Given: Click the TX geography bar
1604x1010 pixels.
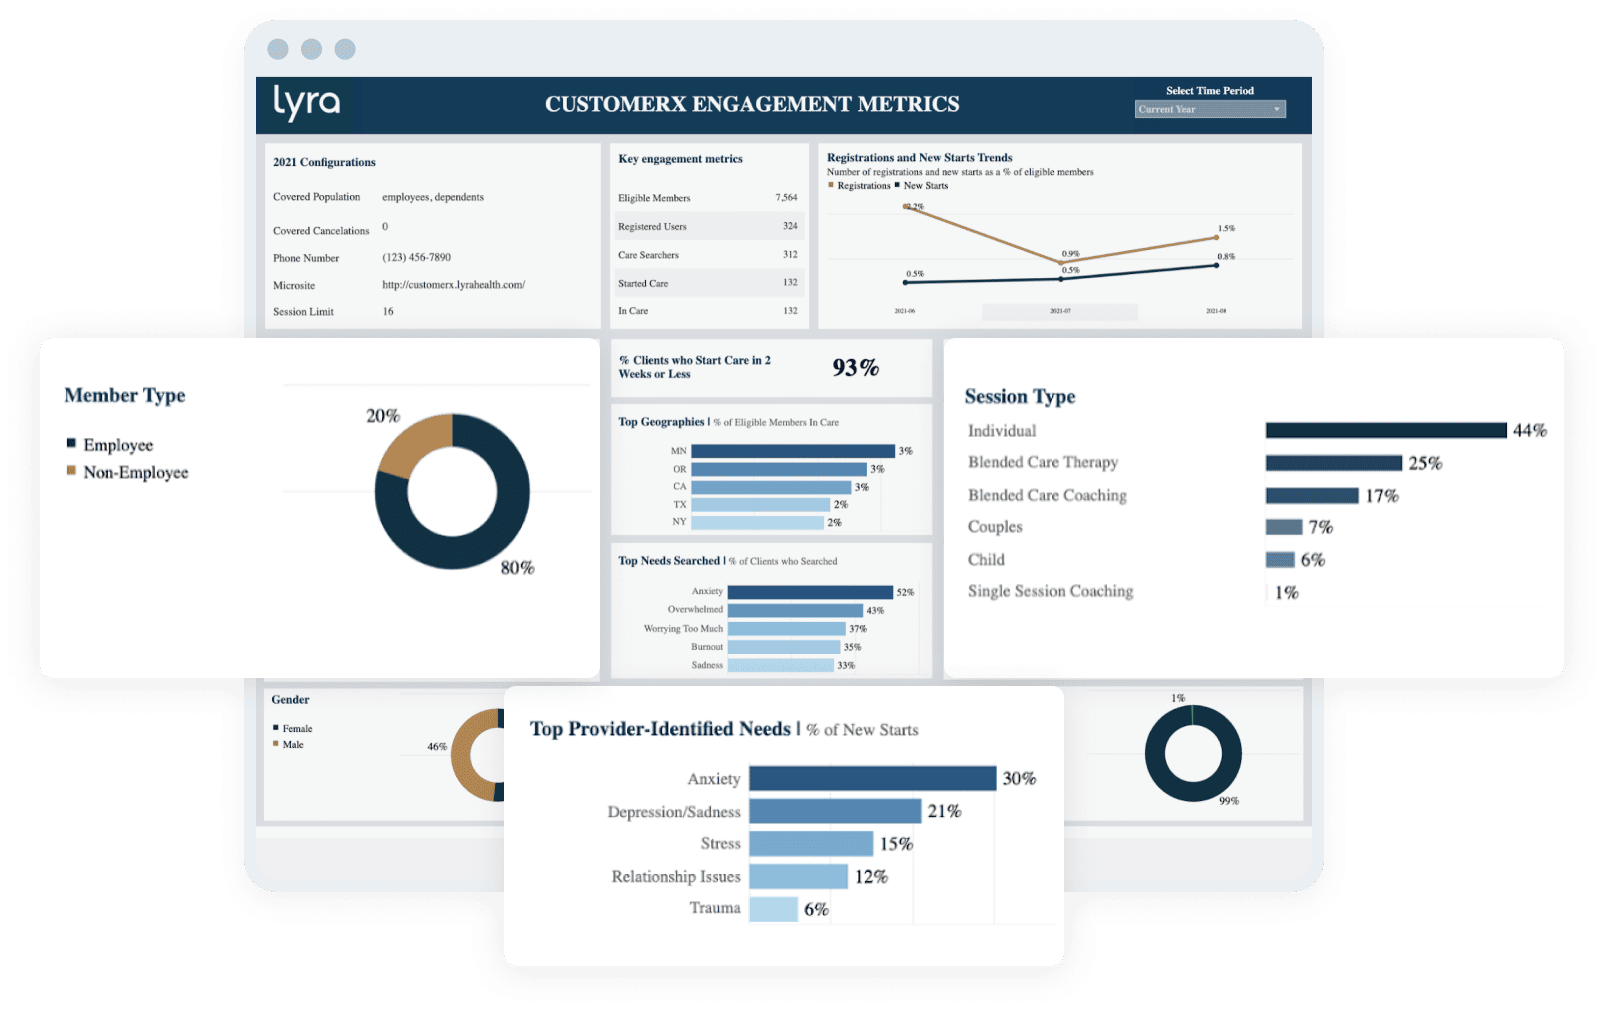Looking at the screenshot, I should click(x=760, y=505).
